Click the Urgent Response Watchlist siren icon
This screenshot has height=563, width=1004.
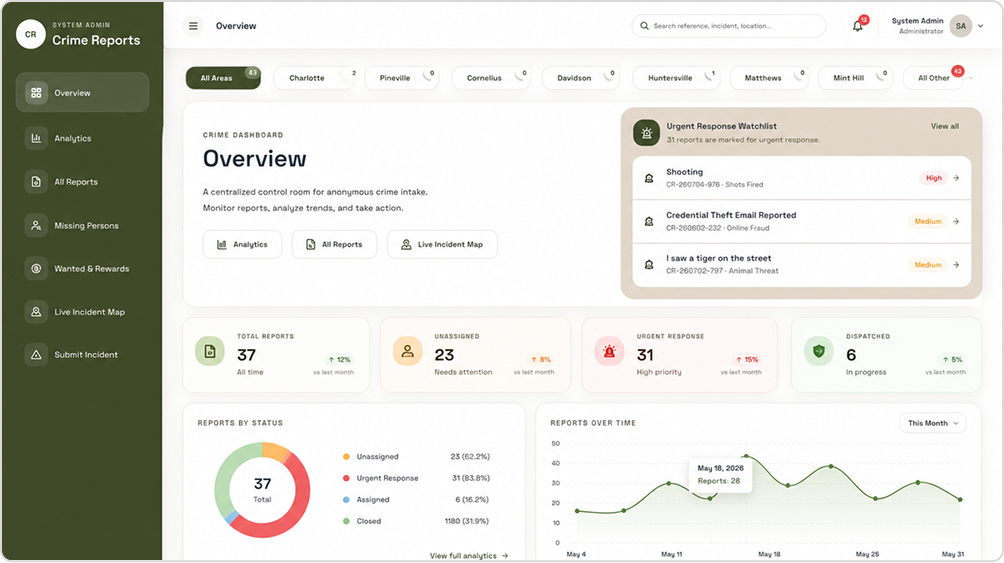(647, 133)
